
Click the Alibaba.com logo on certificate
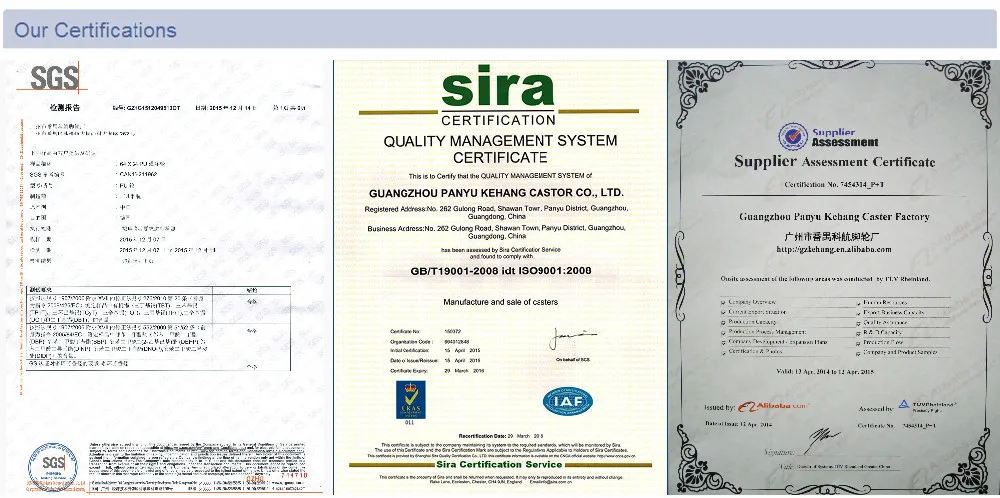(x=774, y=406)
